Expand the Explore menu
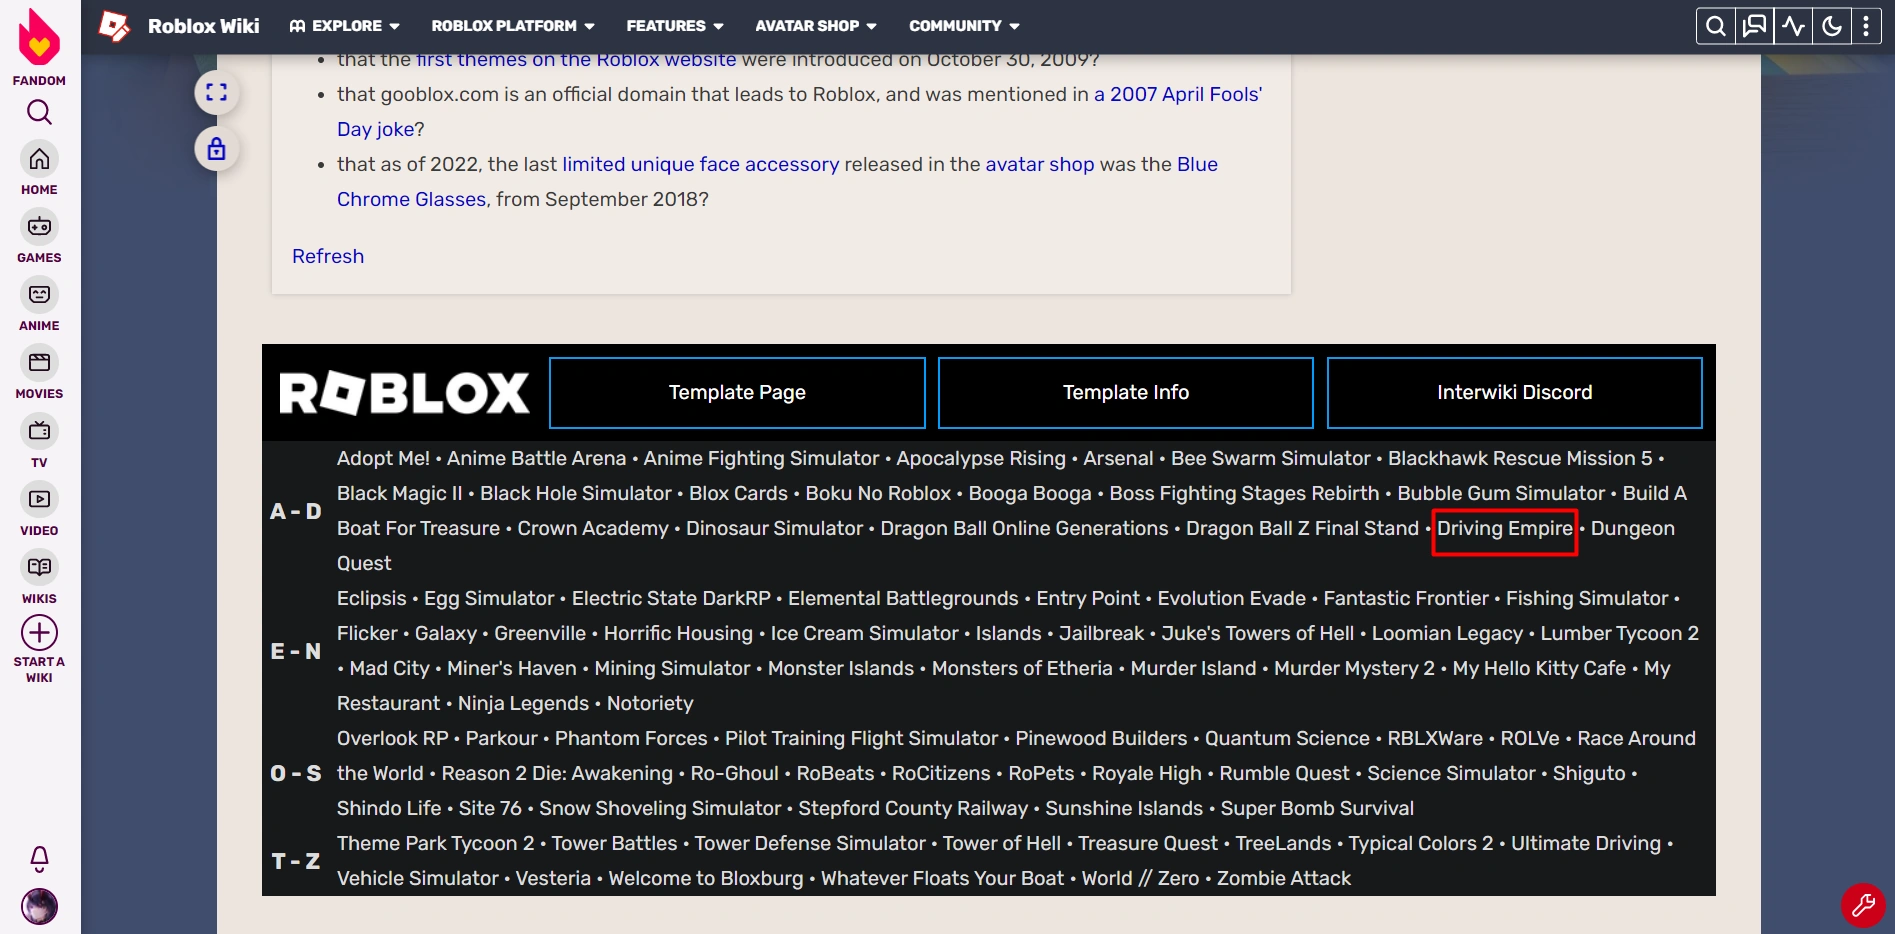 tap(344, 26)
